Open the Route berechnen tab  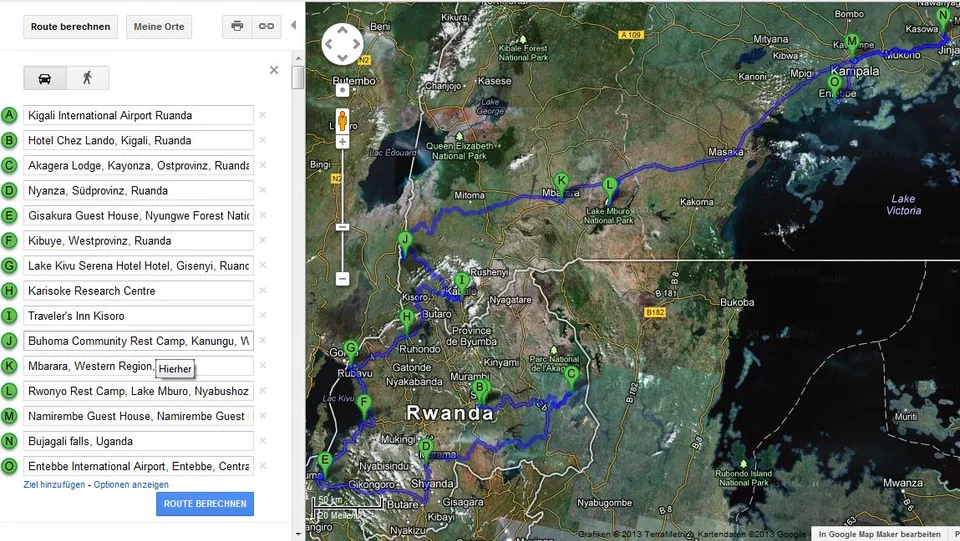(x=70, y=27)
